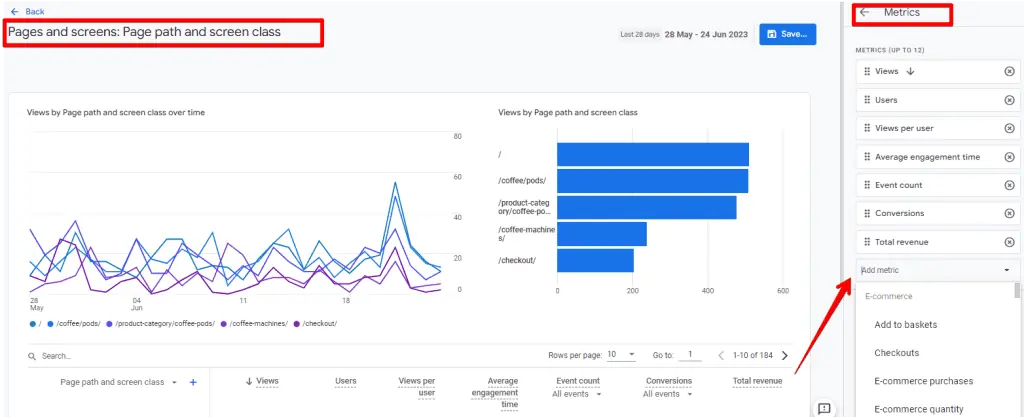Toggle /checkout/ series in legend
This screenshot has height=417, width=1024.
click(316, 324)
